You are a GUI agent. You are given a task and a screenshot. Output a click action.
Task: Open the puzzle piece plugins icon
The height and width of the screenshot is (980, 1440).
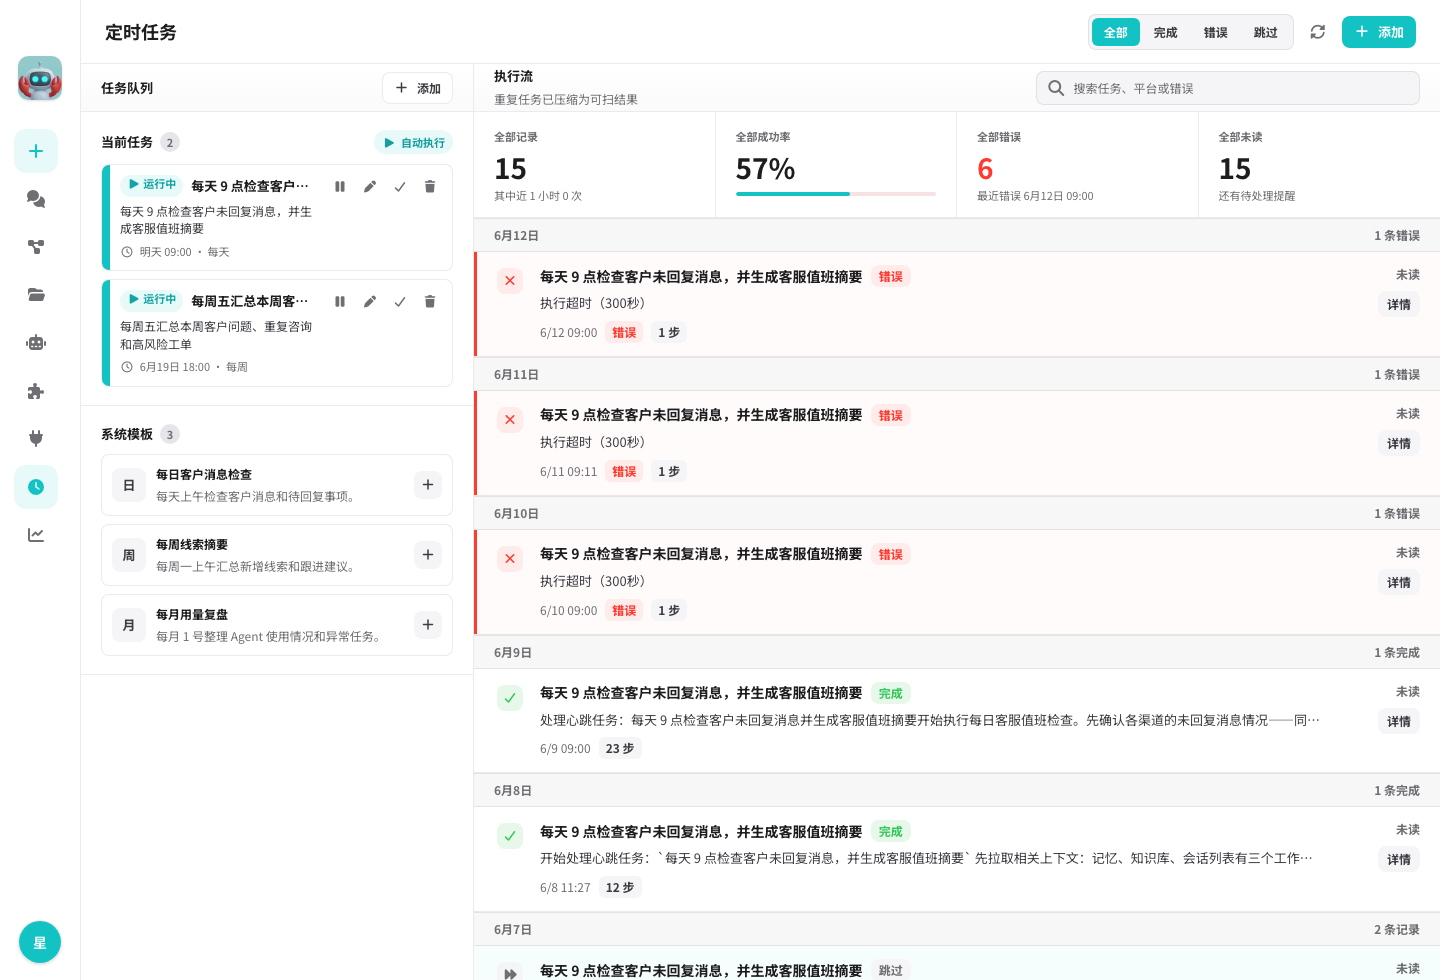(x=36, y=391)
